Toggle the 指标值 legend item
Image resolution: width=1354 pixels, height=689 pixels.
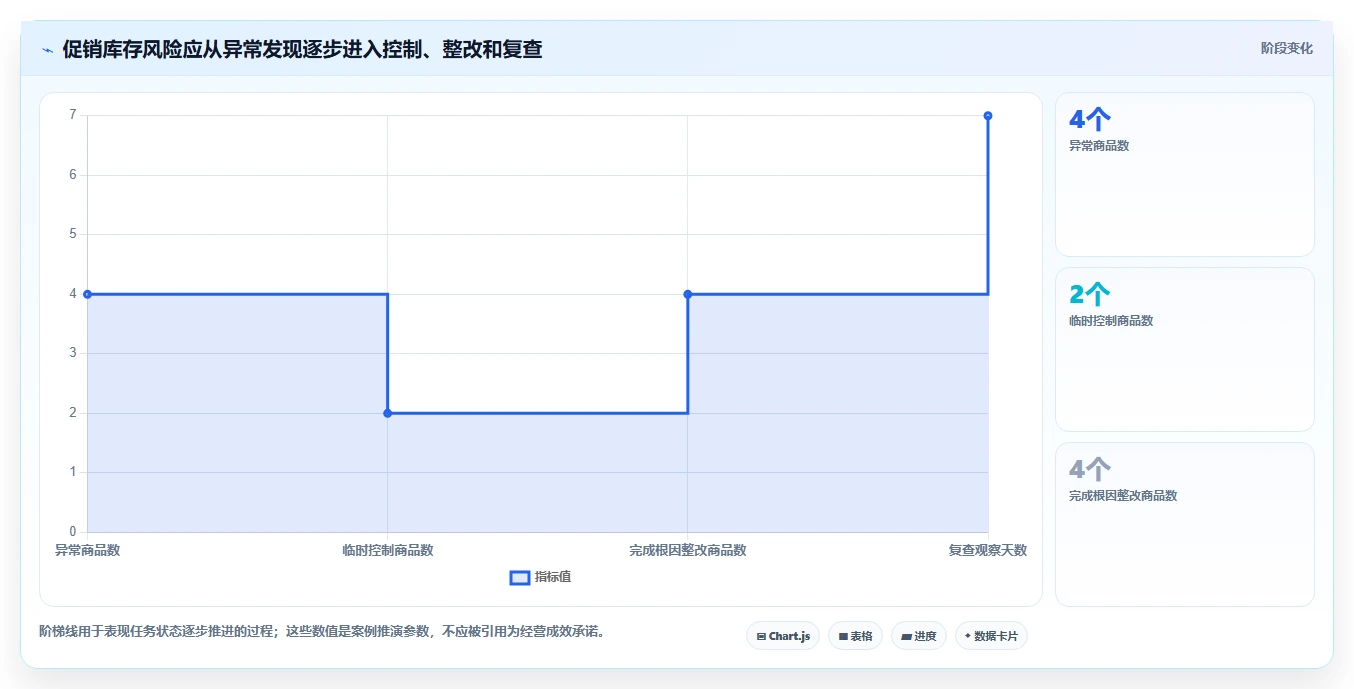540,577
